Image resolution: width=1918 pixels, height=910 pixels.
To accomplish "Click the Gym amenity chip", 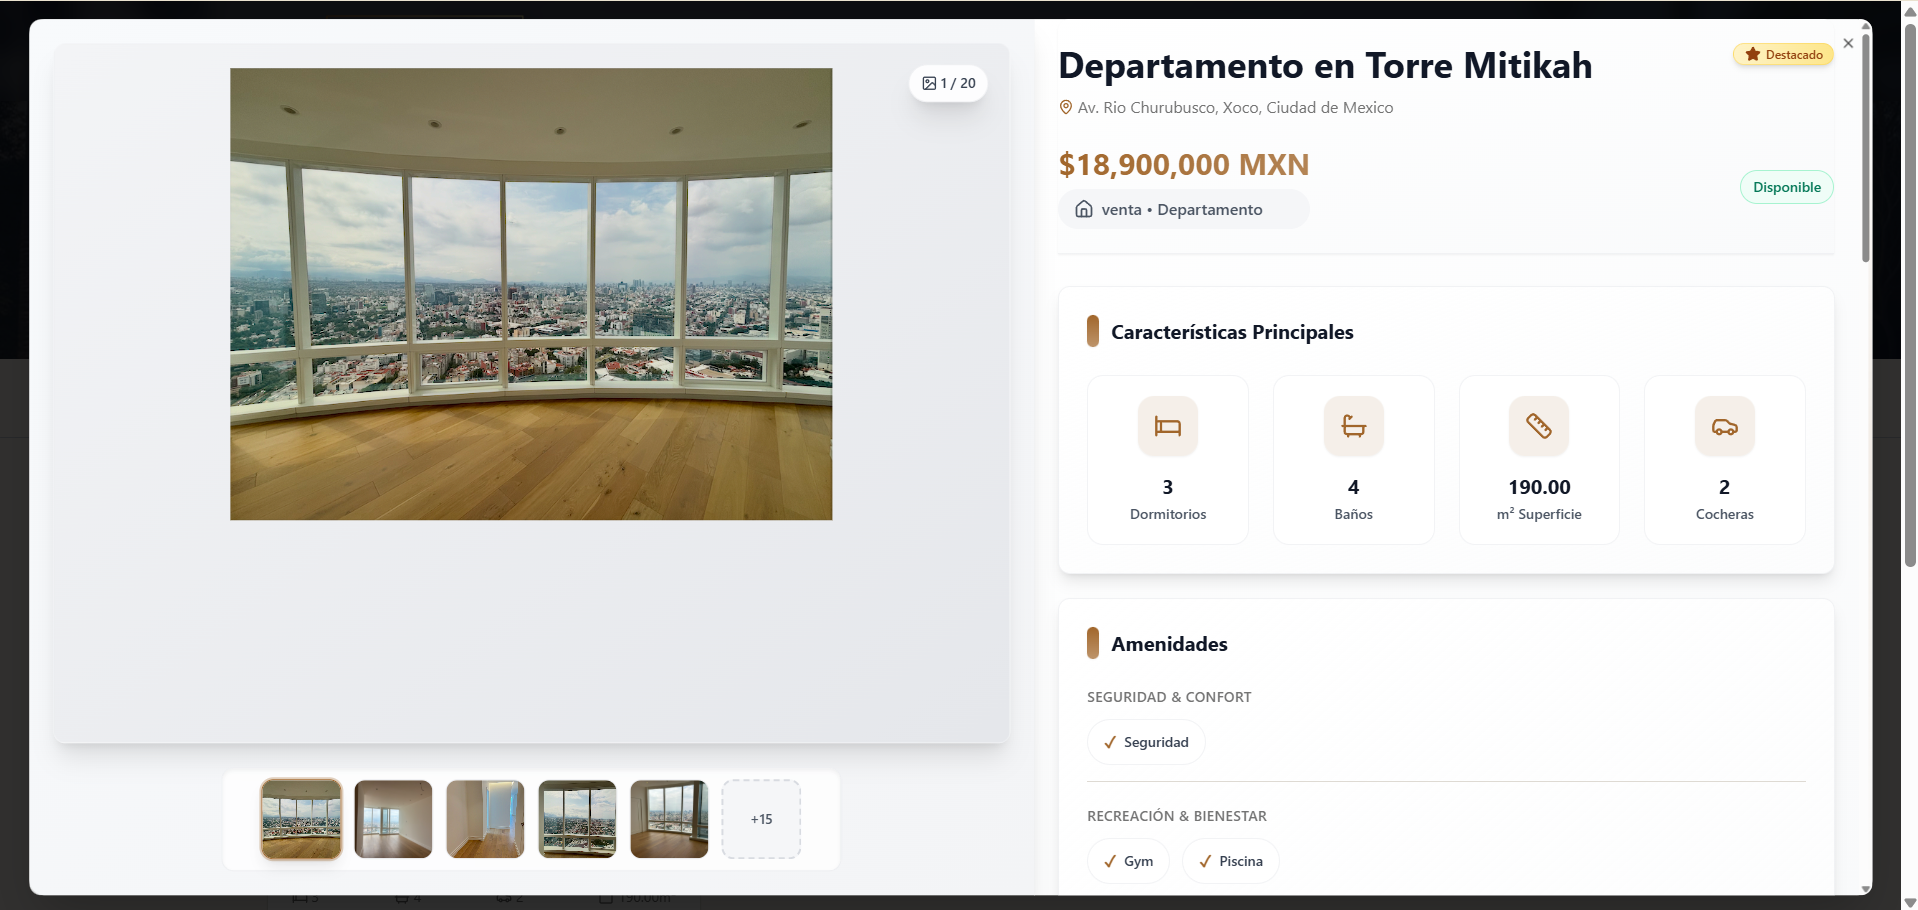I will click(1128, 861).
